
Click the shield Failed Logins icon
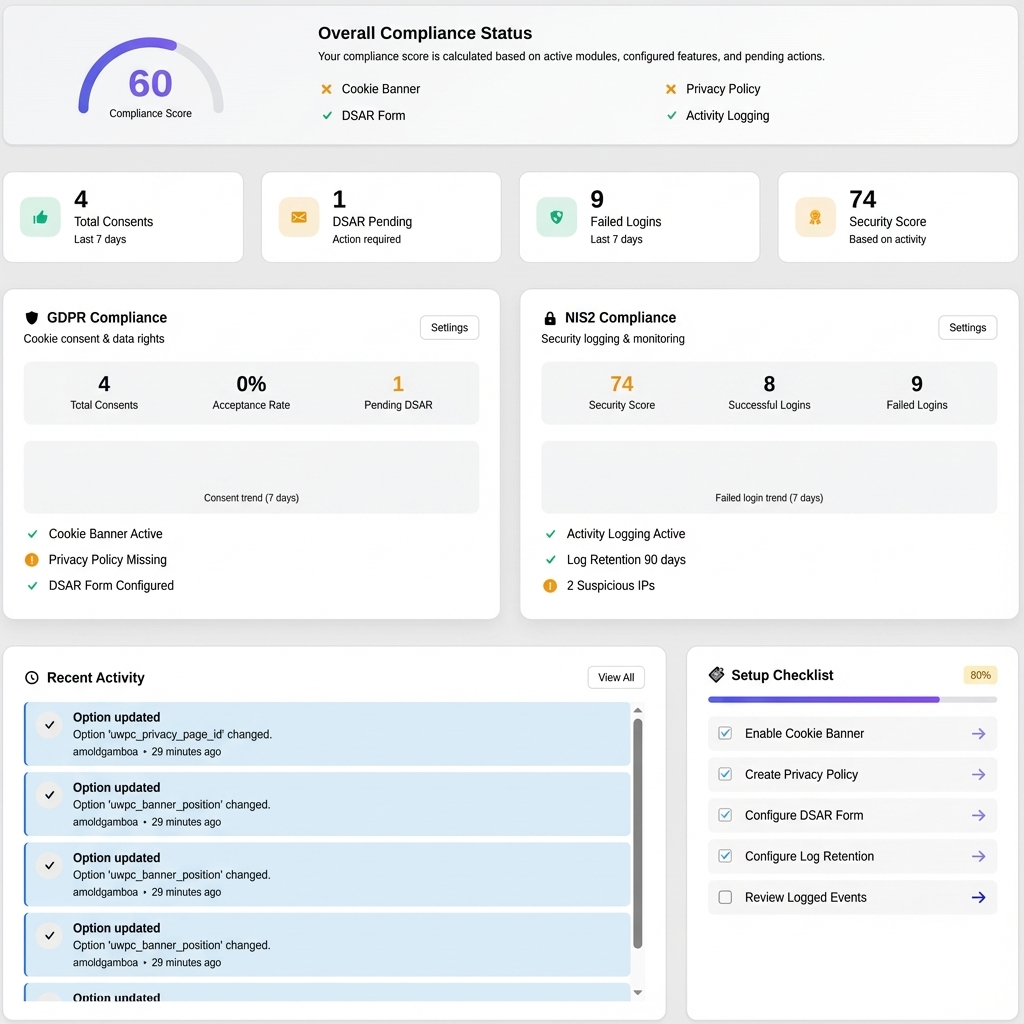click(555, 217)
